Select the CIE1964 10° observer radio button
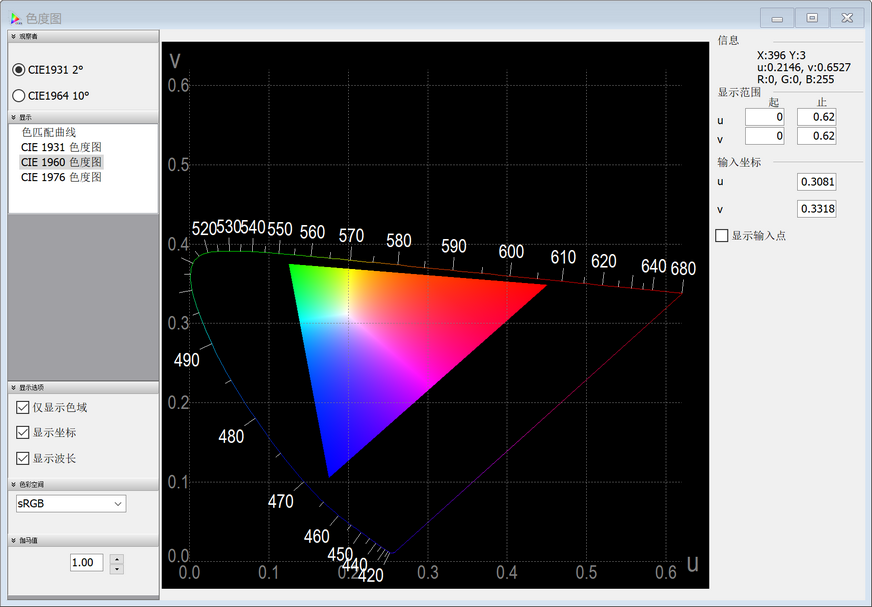This screenshot has height=607, width=872. pos(19,96)
